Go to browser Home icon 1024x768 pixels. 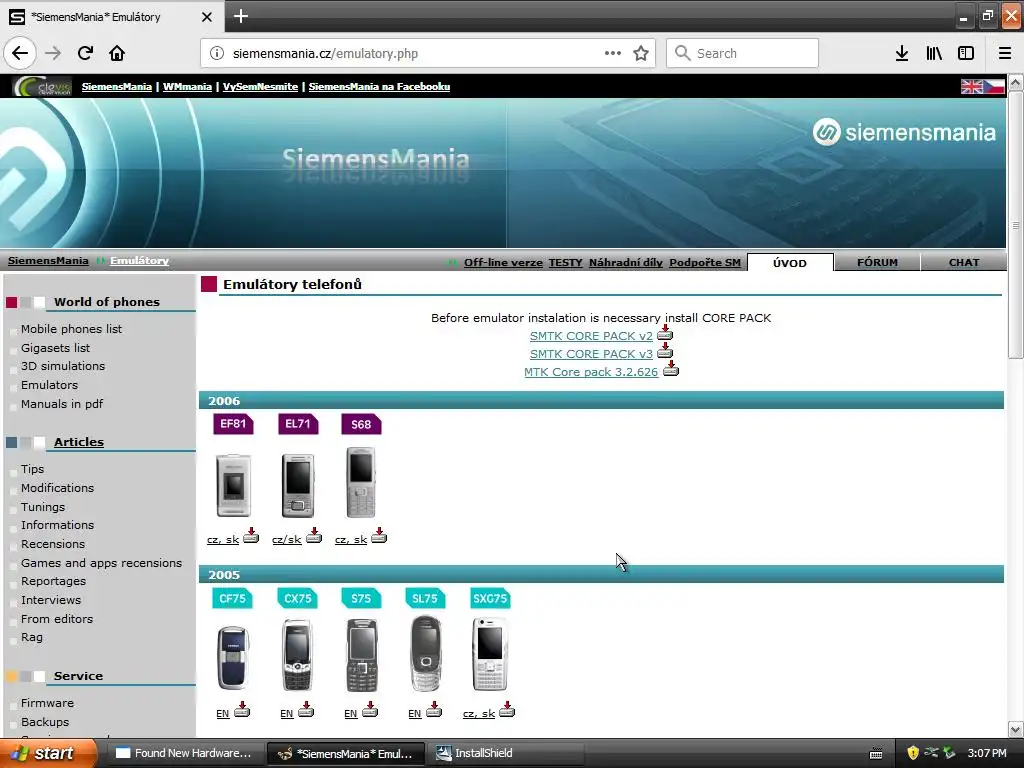[x=117, y=54]
